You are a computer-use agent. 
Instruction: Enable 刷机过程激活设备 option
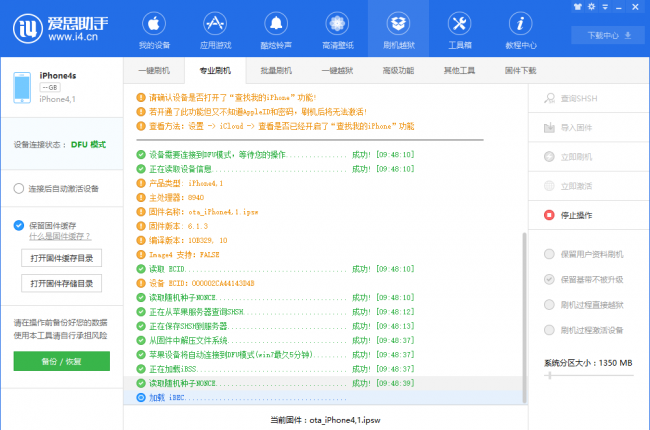[x=549, y=330]
